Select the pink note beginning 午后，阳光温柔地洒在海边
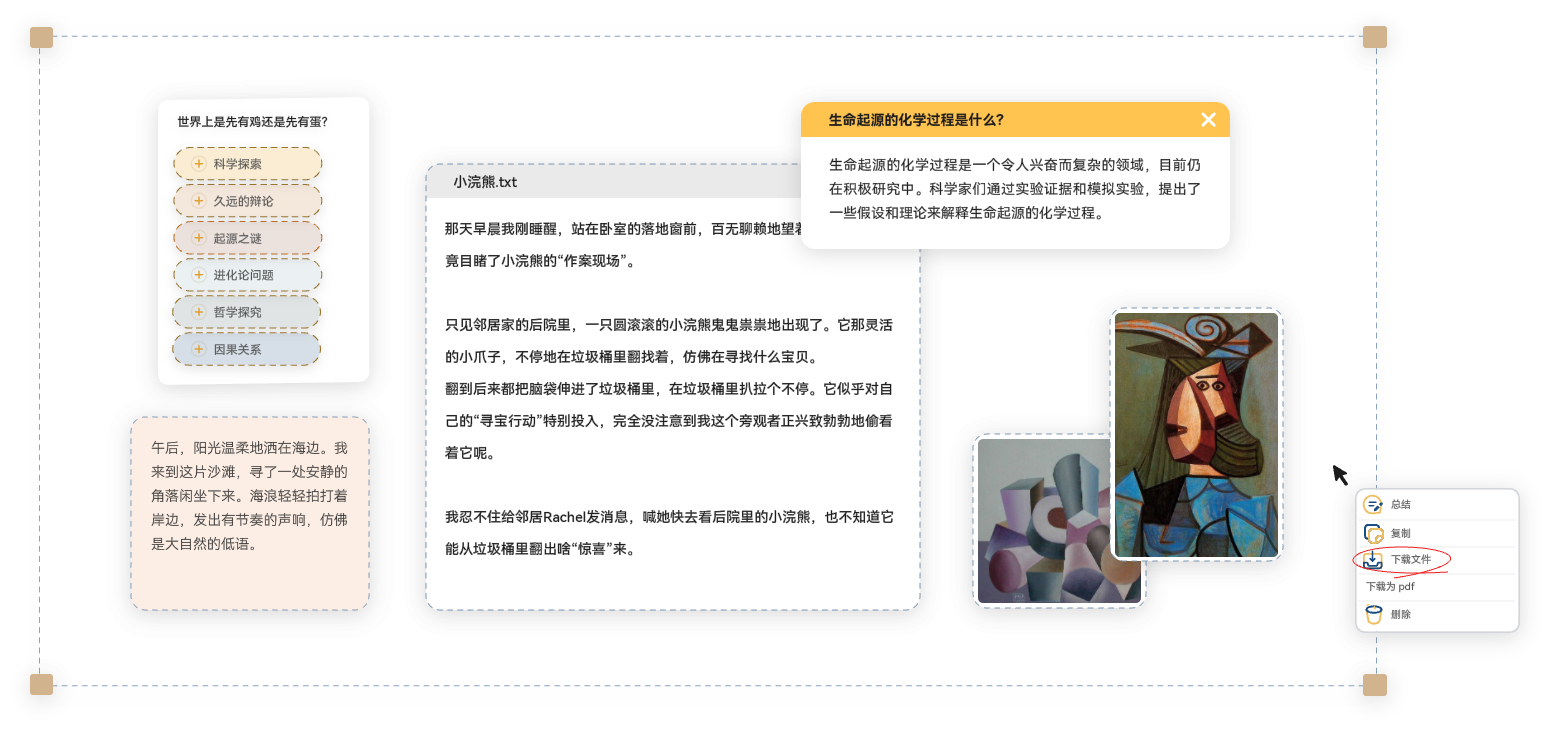The width and height of the screenshot is (1550, 730). click(250, 513)
